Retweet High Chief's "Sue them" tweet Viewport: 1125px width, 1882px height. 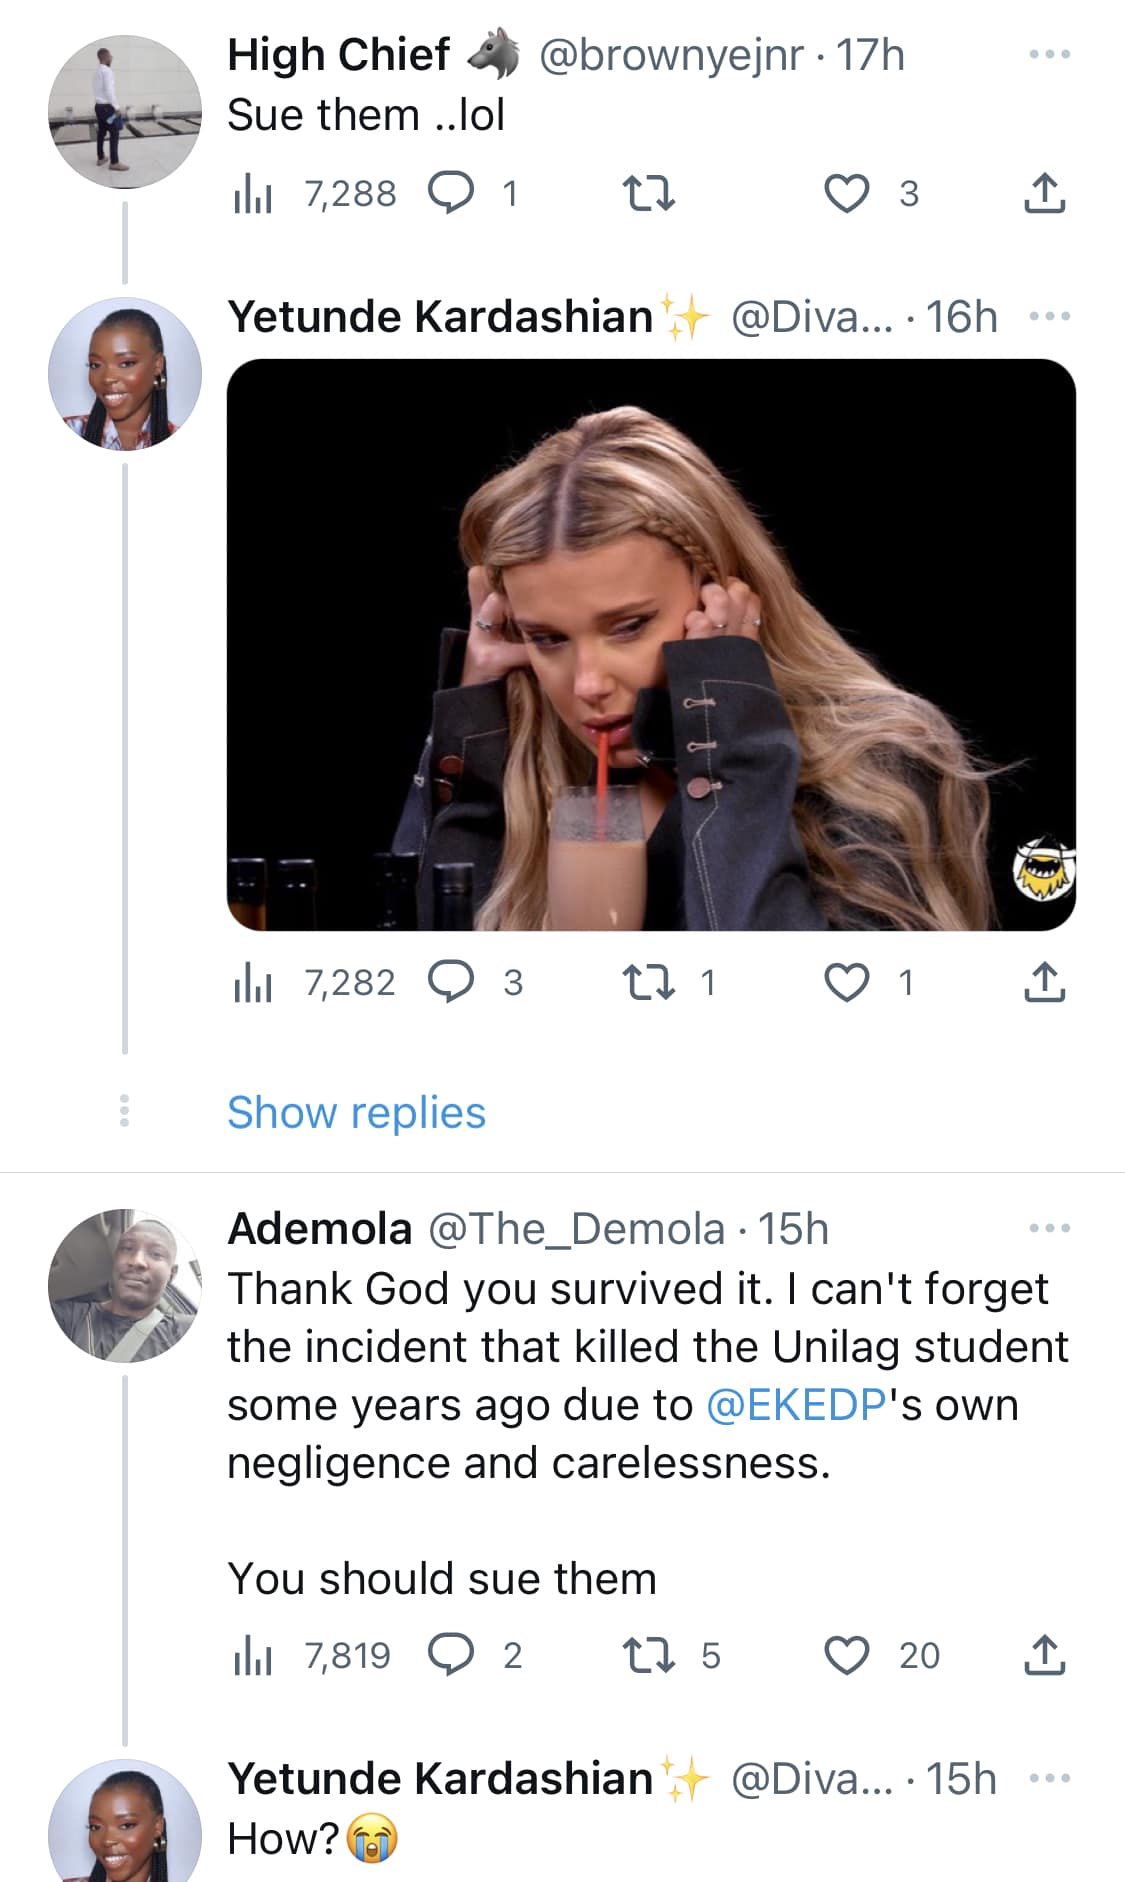(648, 194)
